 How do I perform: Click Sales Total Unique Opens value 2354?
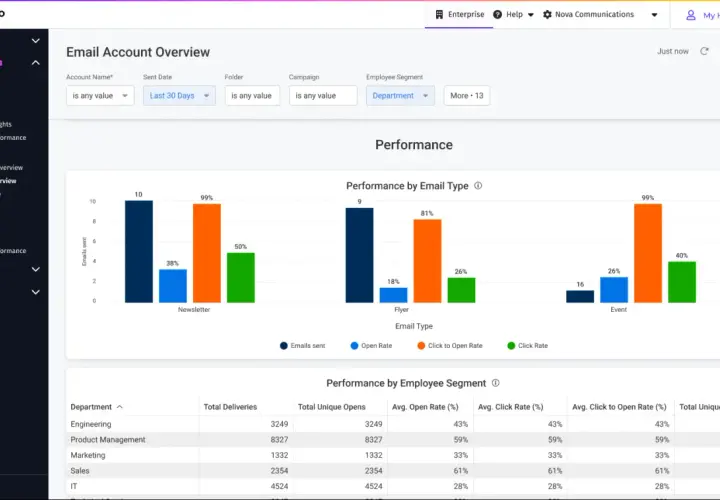coord(373,471)
